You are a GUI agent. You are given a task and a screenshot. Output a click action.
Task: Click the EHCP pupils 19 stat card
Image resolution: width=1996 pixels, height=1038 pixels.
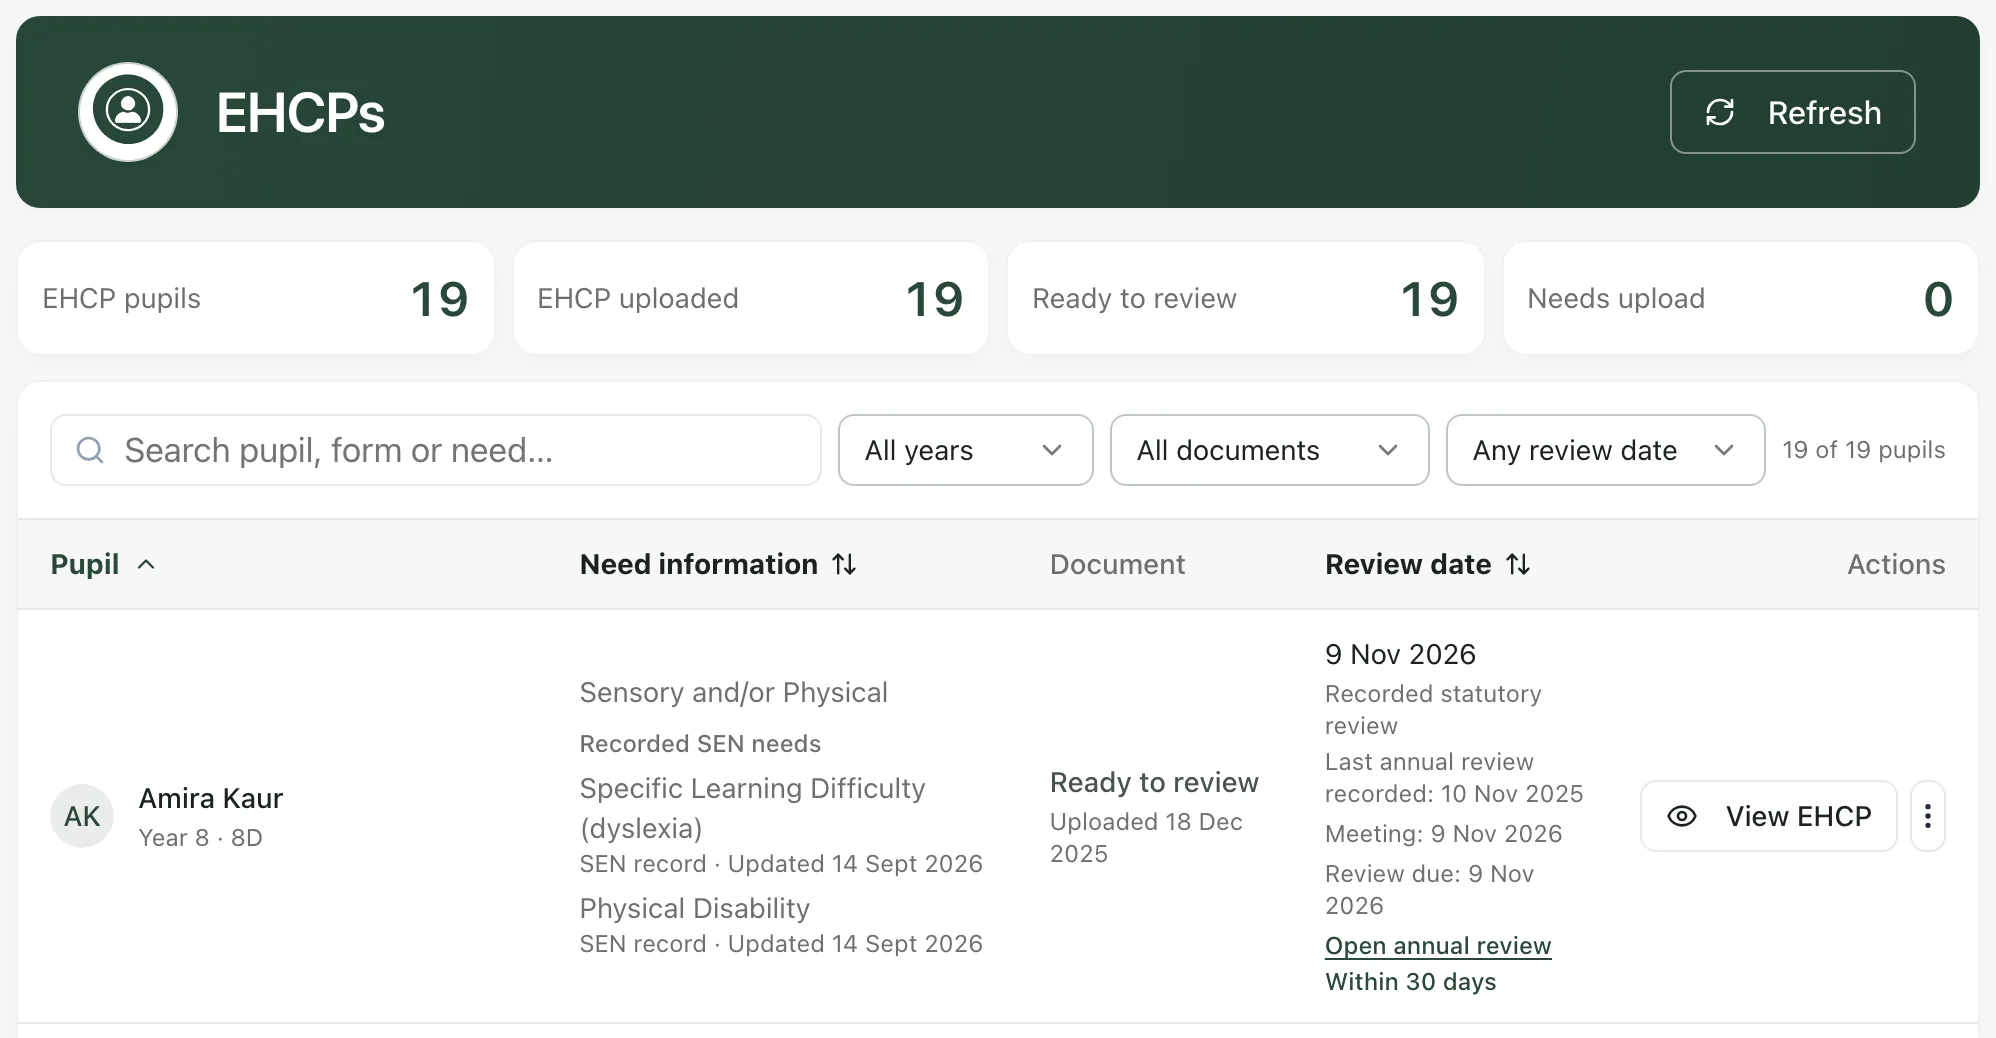[256, 298]
